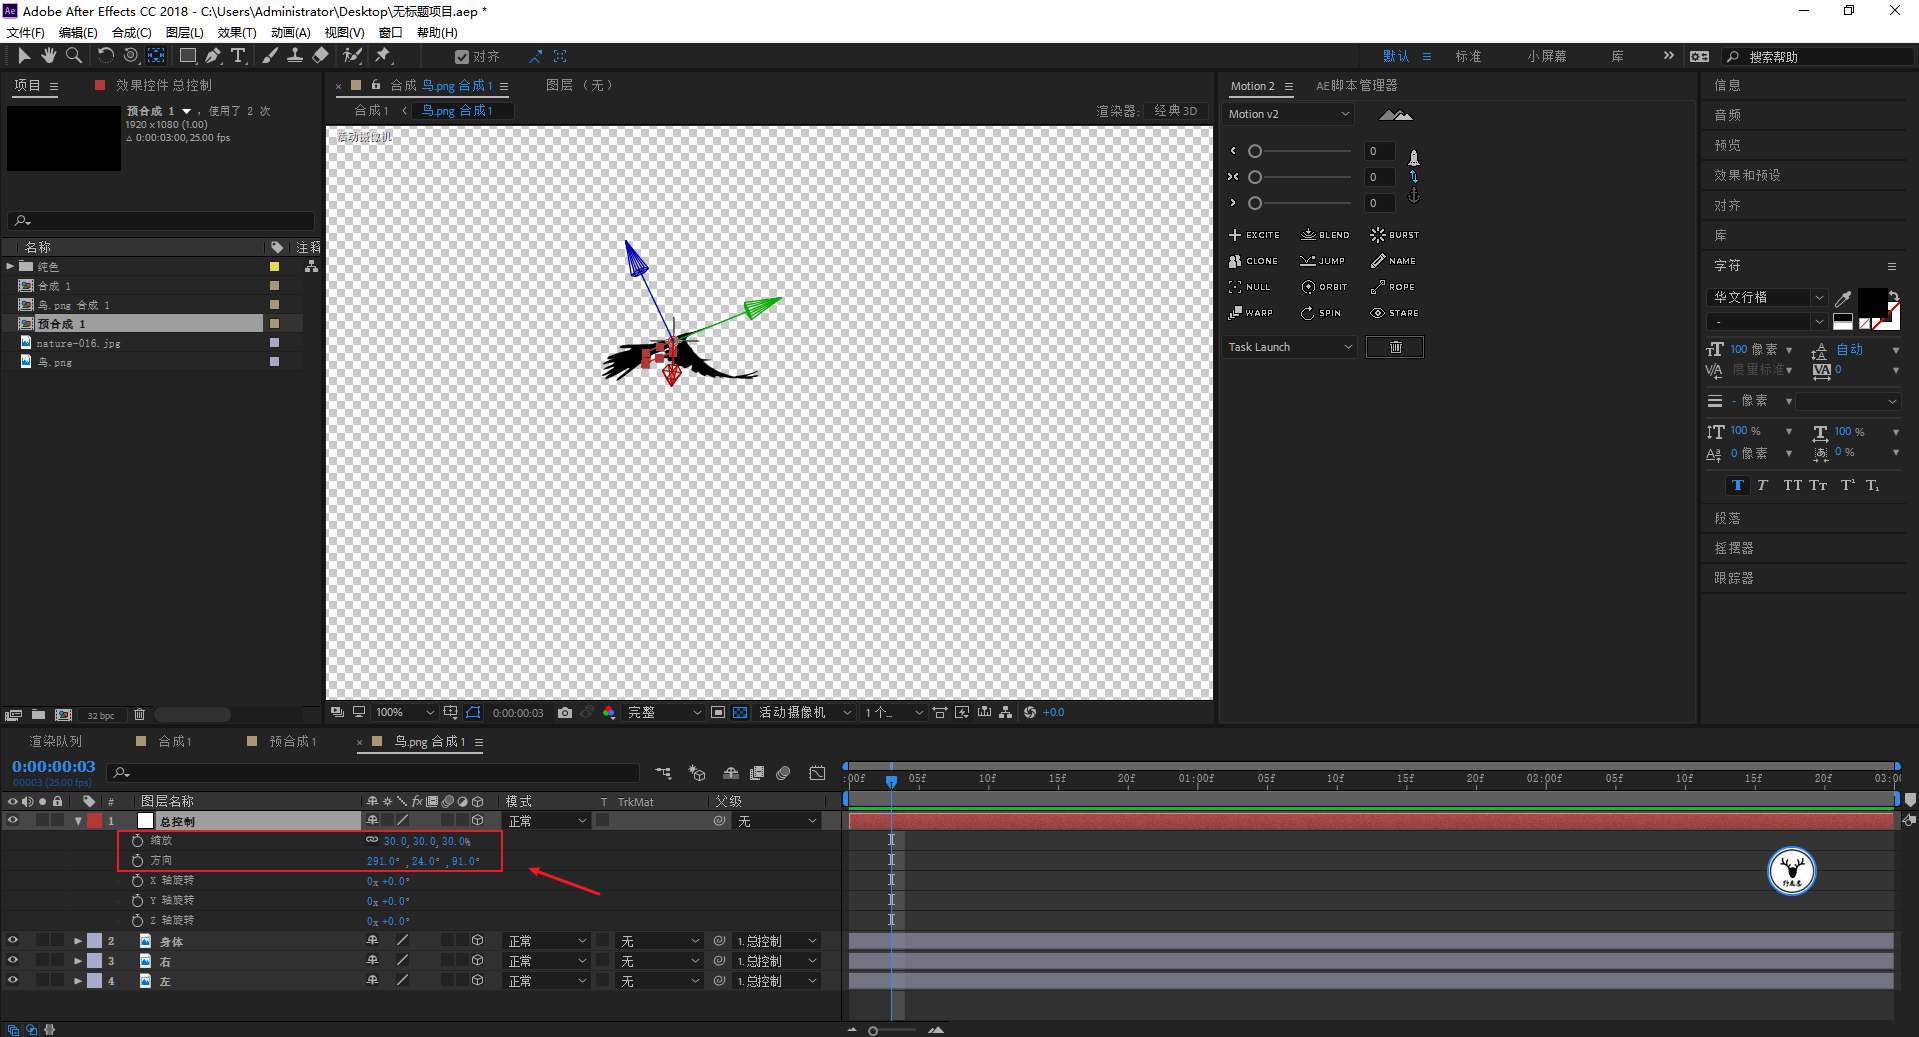Open the 华文行楷 font dropdown
This screenshot has height=1037, width=1919.
pos(1767,297)
